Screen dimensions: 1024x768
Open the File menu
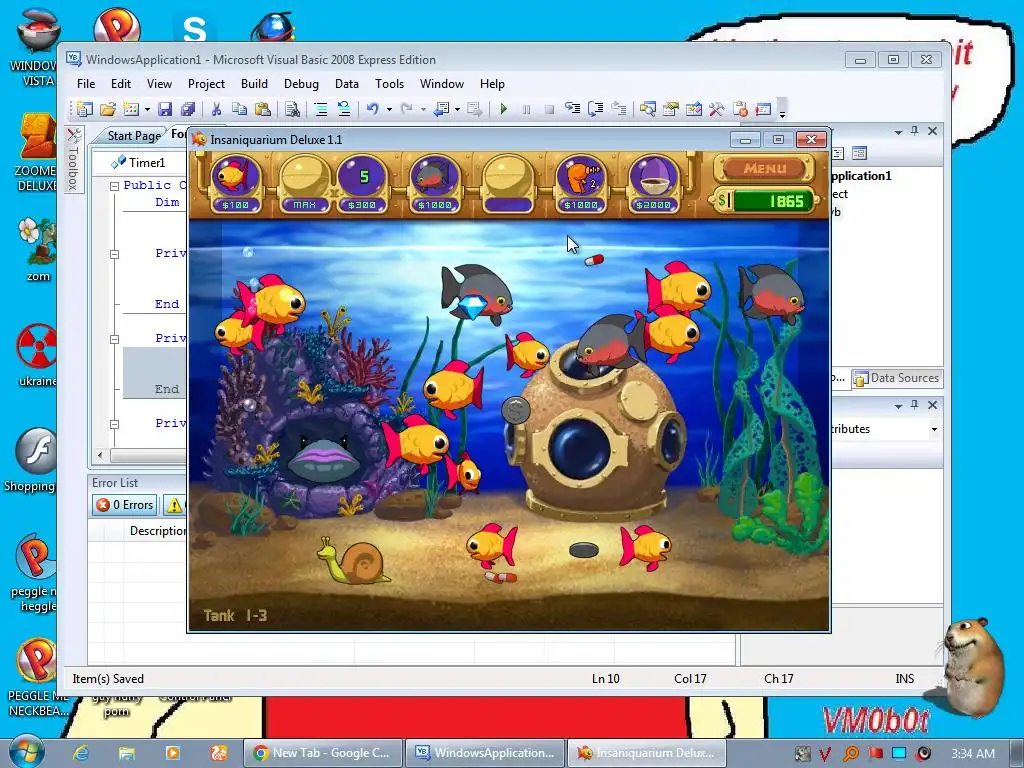86,84
